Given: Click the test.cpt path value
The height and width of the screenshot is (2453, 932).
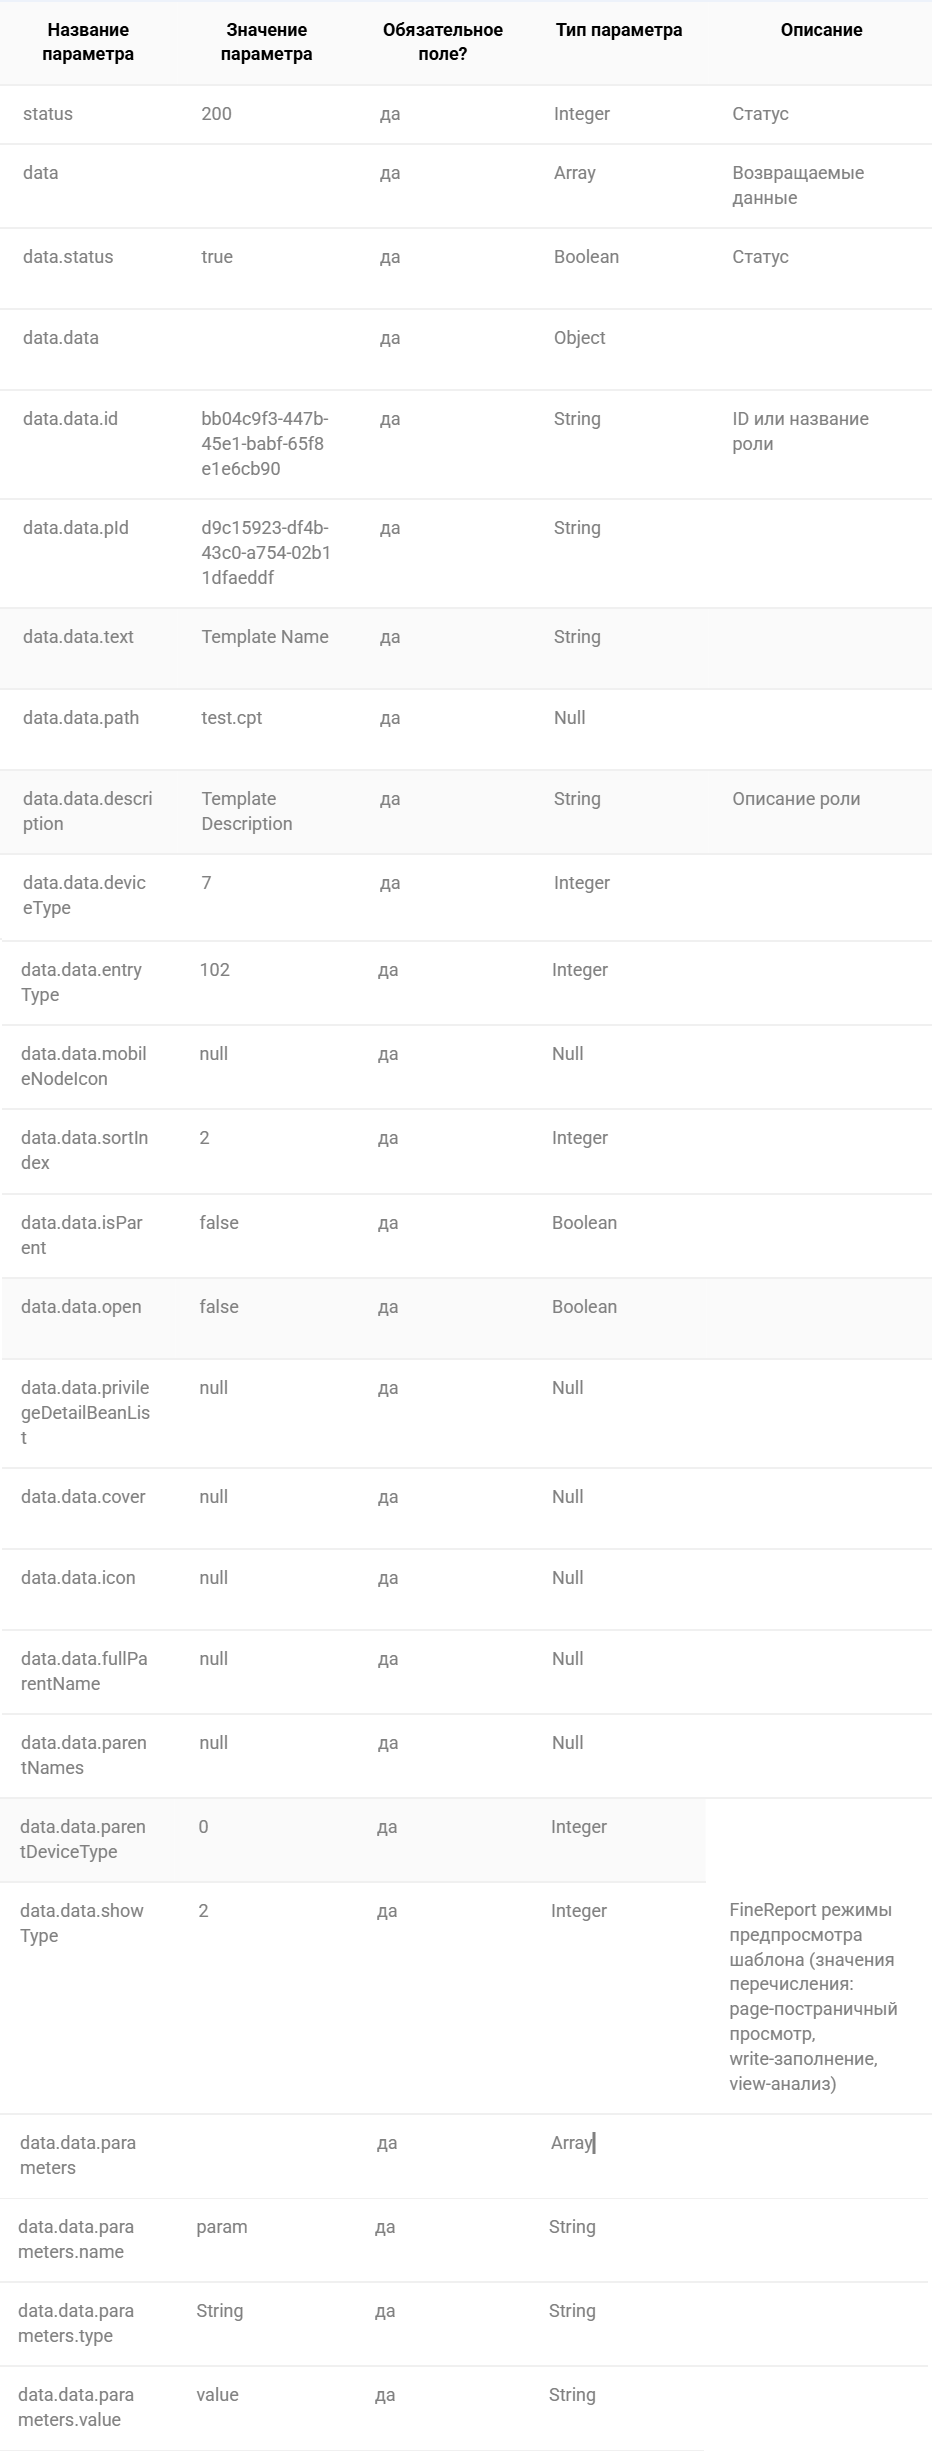Looking at the screenshot, I should pyautogui.click(x=232, y=718).
